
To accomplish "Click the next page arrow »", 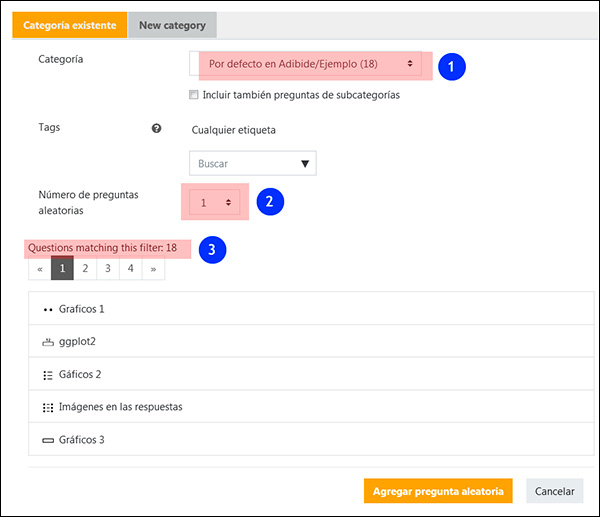I will point(154,268).
